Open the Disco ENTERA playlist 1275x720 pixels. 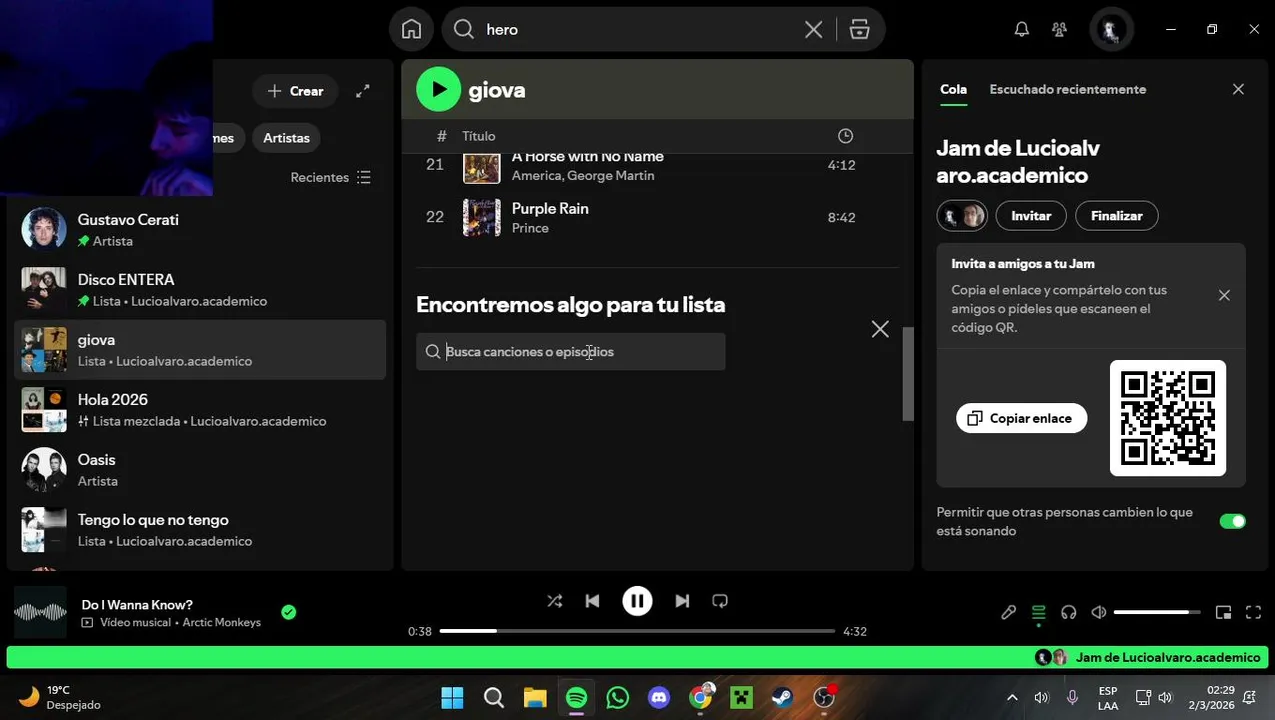[x=200, y=290]
